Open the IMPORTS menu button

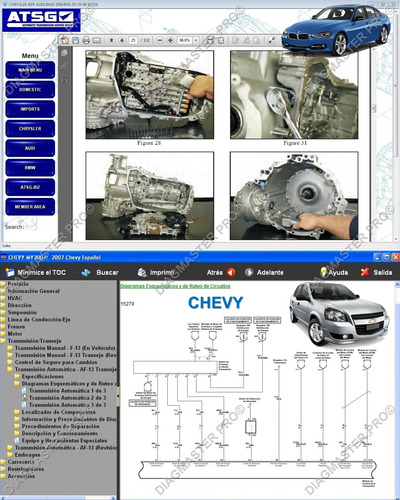(x=30, y=109)
